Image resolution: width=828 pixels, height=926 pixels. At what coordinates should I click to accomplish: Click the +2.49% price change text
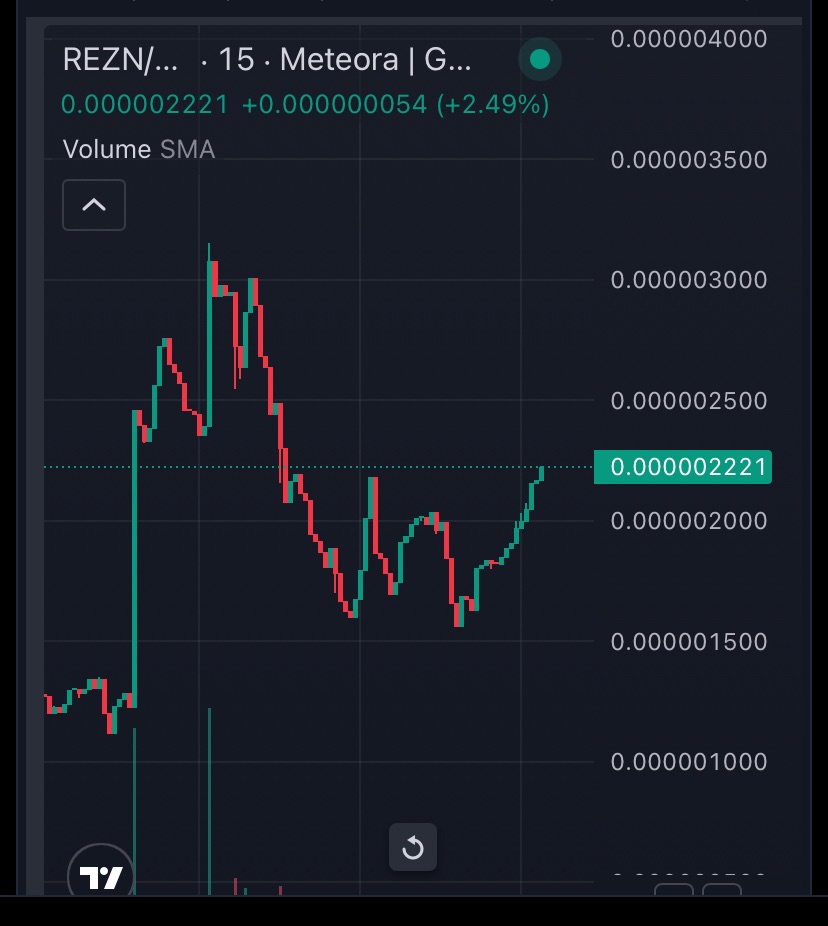[x=492, y=104]
